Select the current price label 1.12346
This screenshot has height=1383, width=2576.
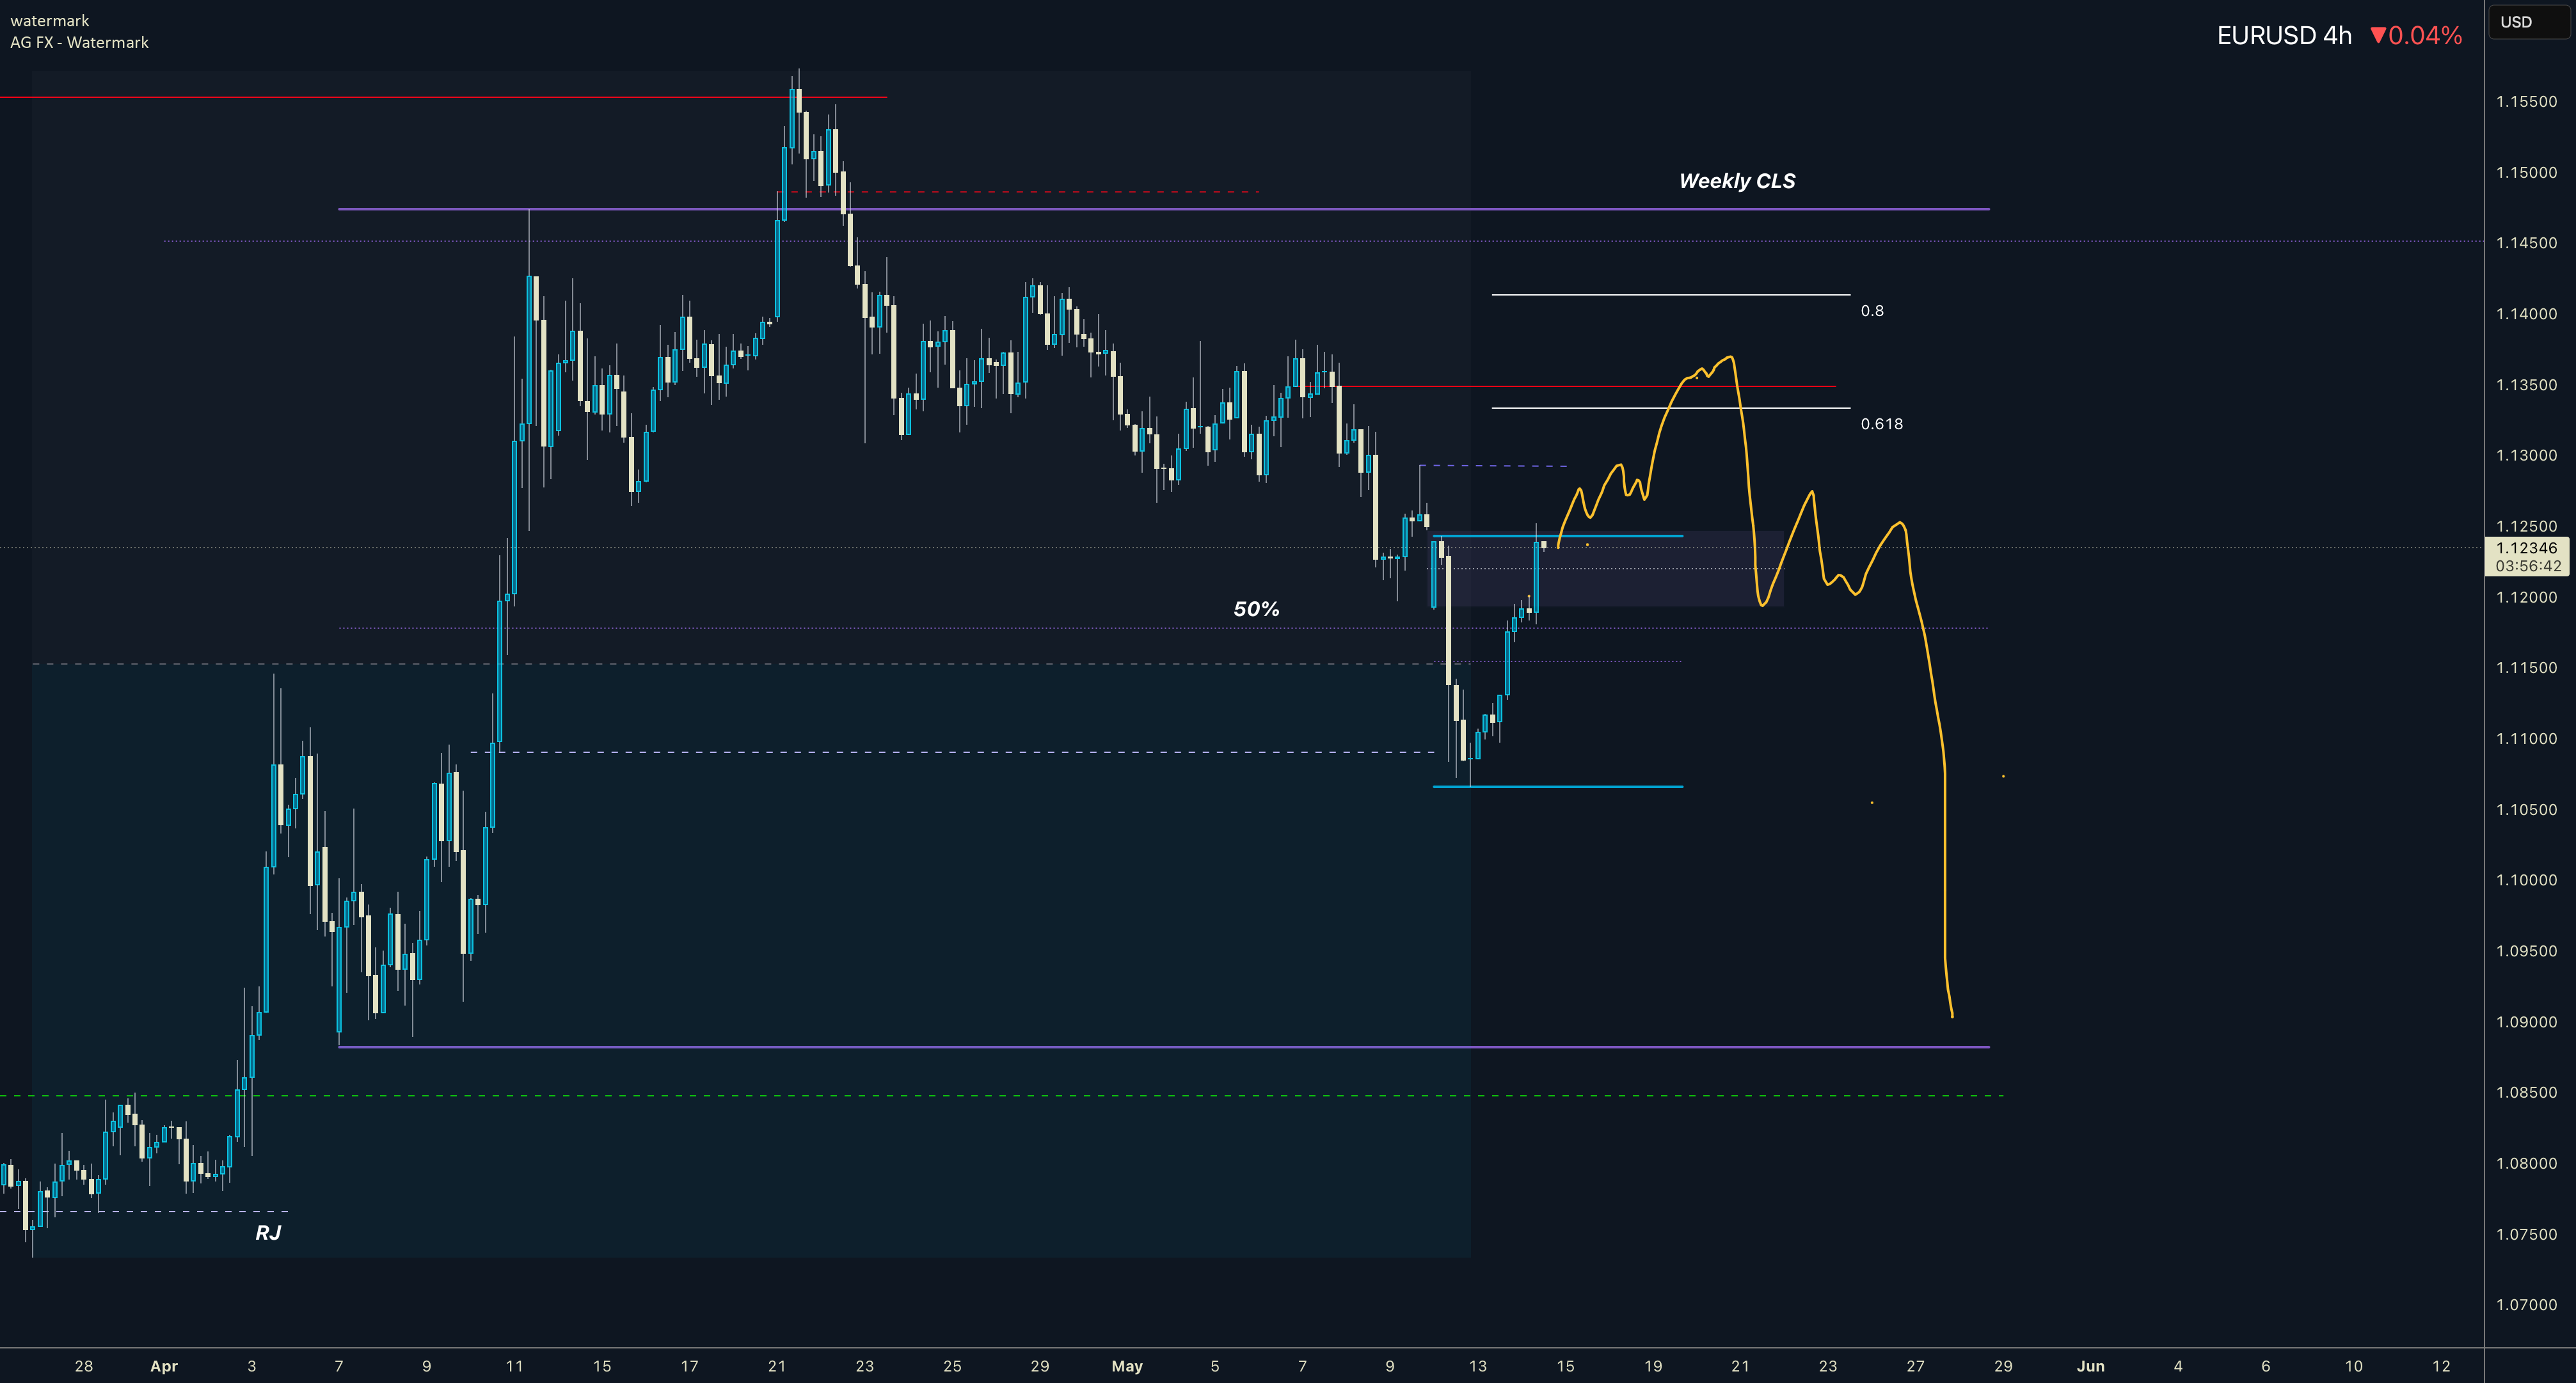point(2527,548)
